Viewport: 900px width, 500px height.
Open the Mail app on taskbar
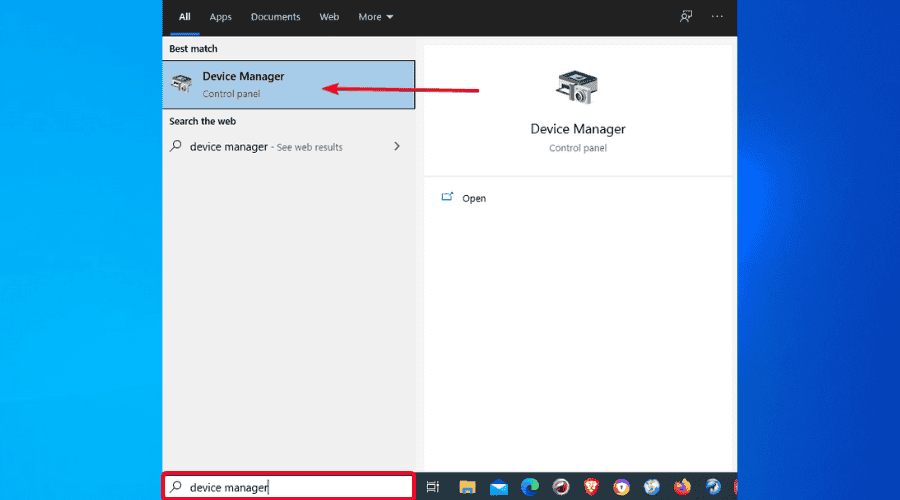click(499, 487)
